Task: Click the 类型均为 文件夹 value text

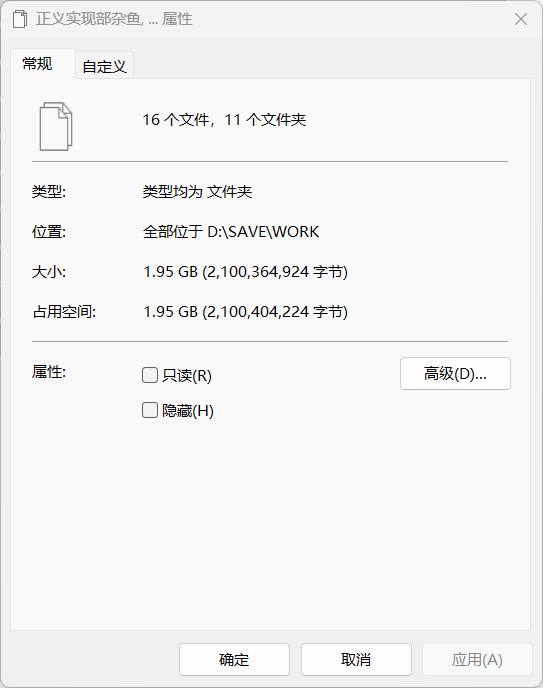Action: point(197,192)
